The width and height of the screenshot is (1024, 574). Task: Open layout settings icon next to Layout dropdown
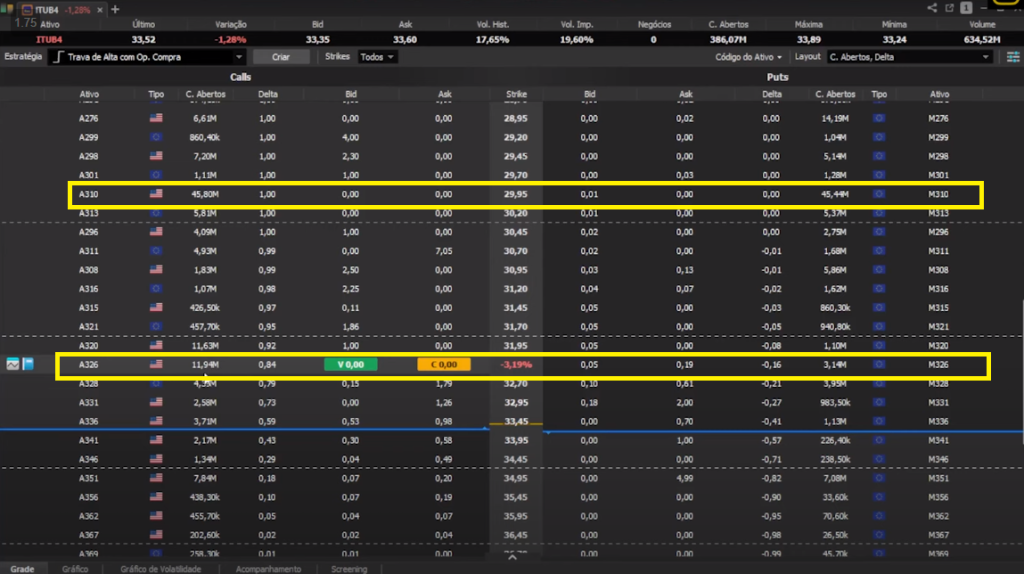[x=1012, y=57]
